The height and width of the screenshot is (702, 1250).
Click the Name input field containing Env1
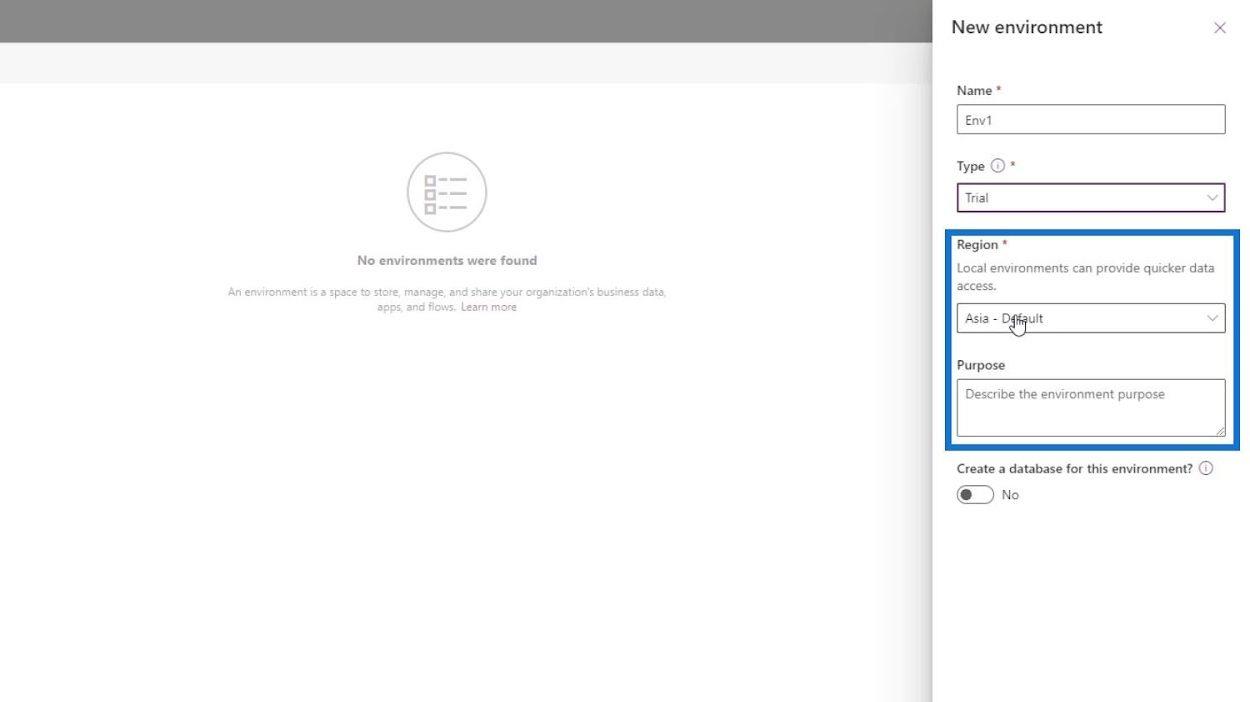[1090, 120]
